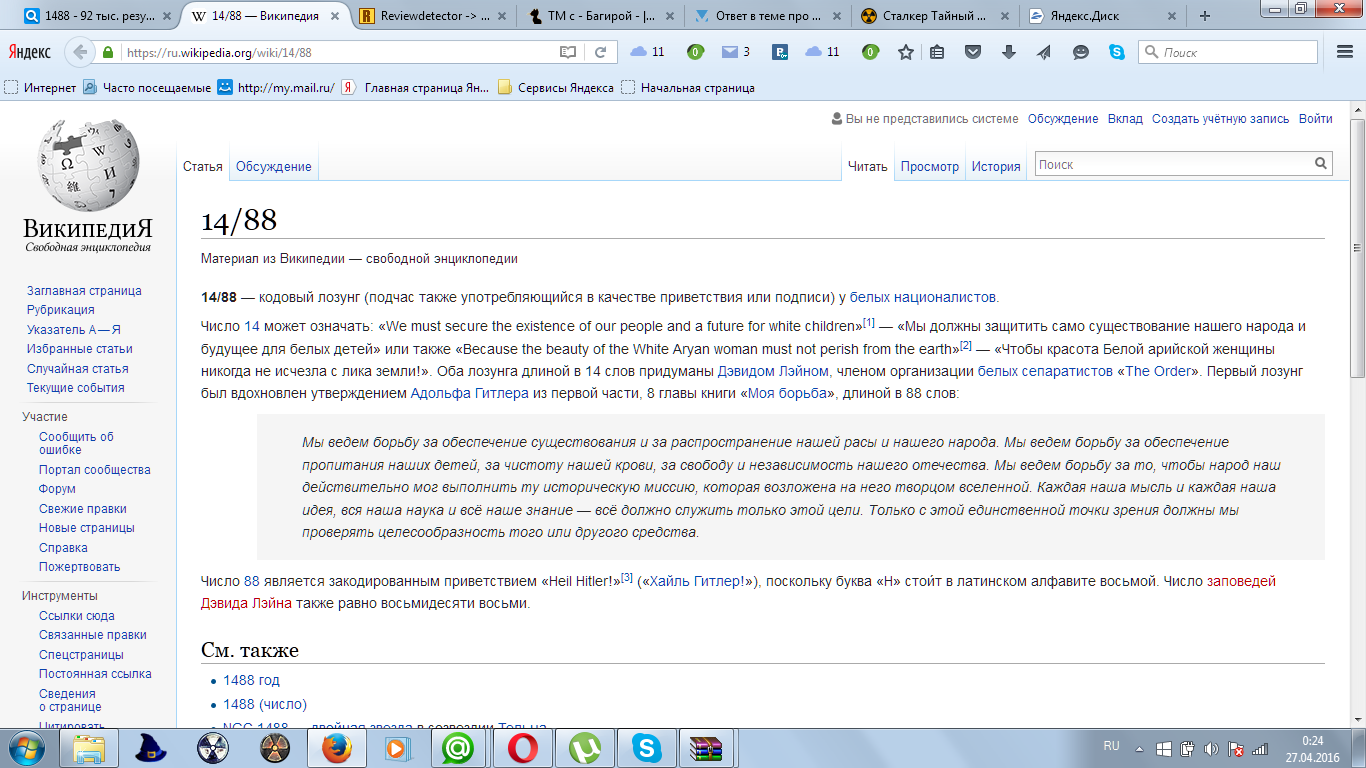Viewport: 1366px width, 768px height.
Task: Click the paper plane share icon
Action: 1043,52
